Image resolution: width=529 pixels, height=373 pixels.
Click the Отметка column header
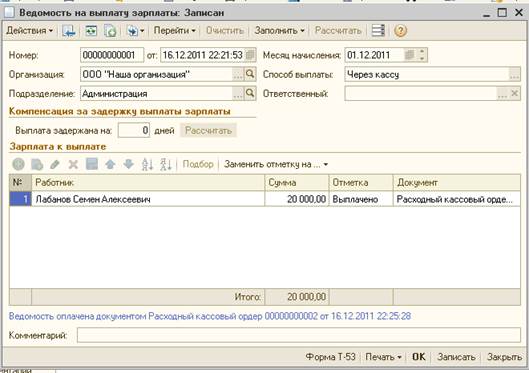coord(361,182)
